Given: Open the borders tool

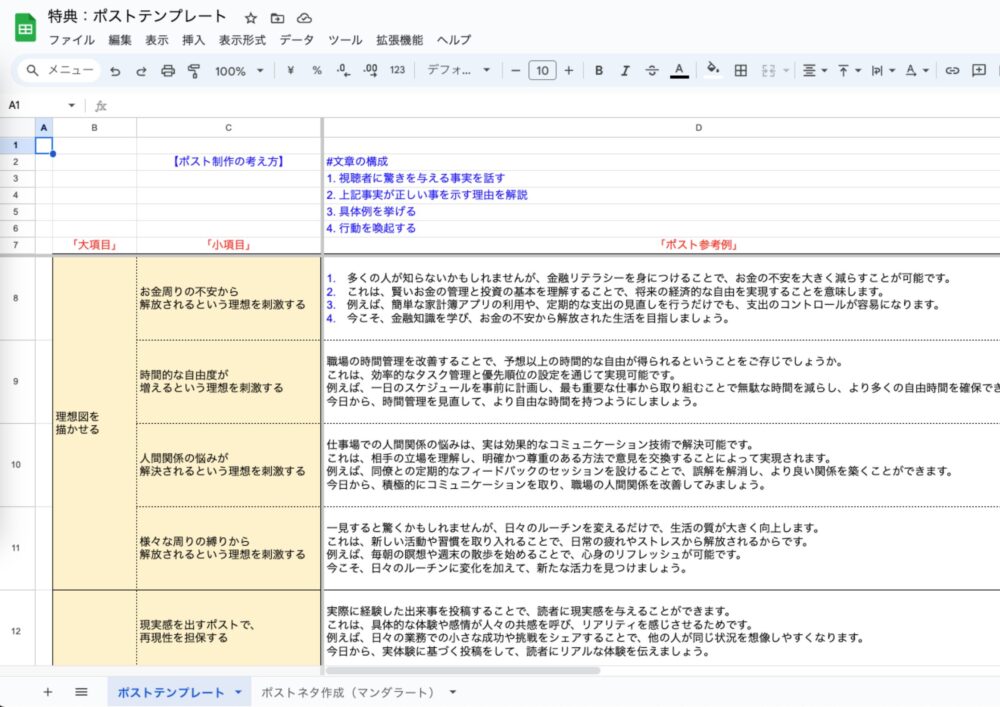Looking at the screenshot, I should pos(741,71).
